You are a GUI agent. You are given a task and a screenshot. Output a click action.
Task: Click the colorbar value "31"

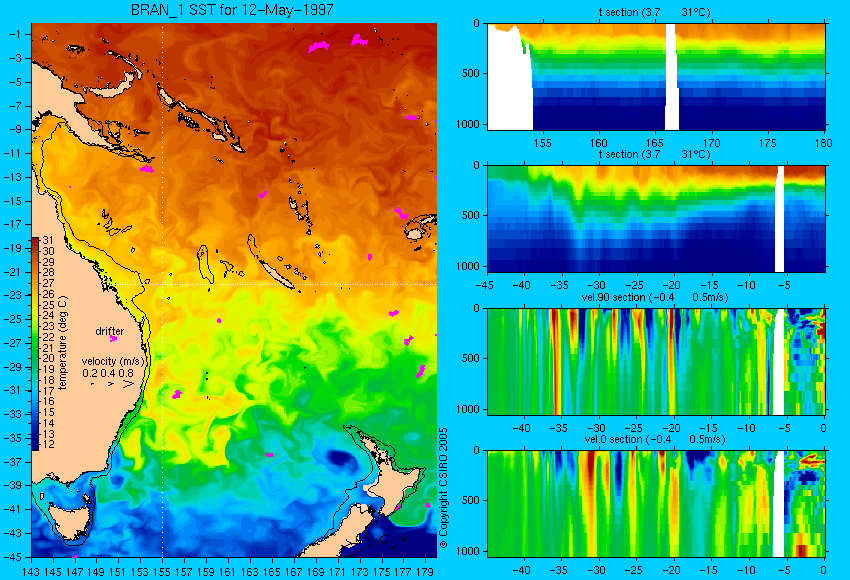click(48, 240)
